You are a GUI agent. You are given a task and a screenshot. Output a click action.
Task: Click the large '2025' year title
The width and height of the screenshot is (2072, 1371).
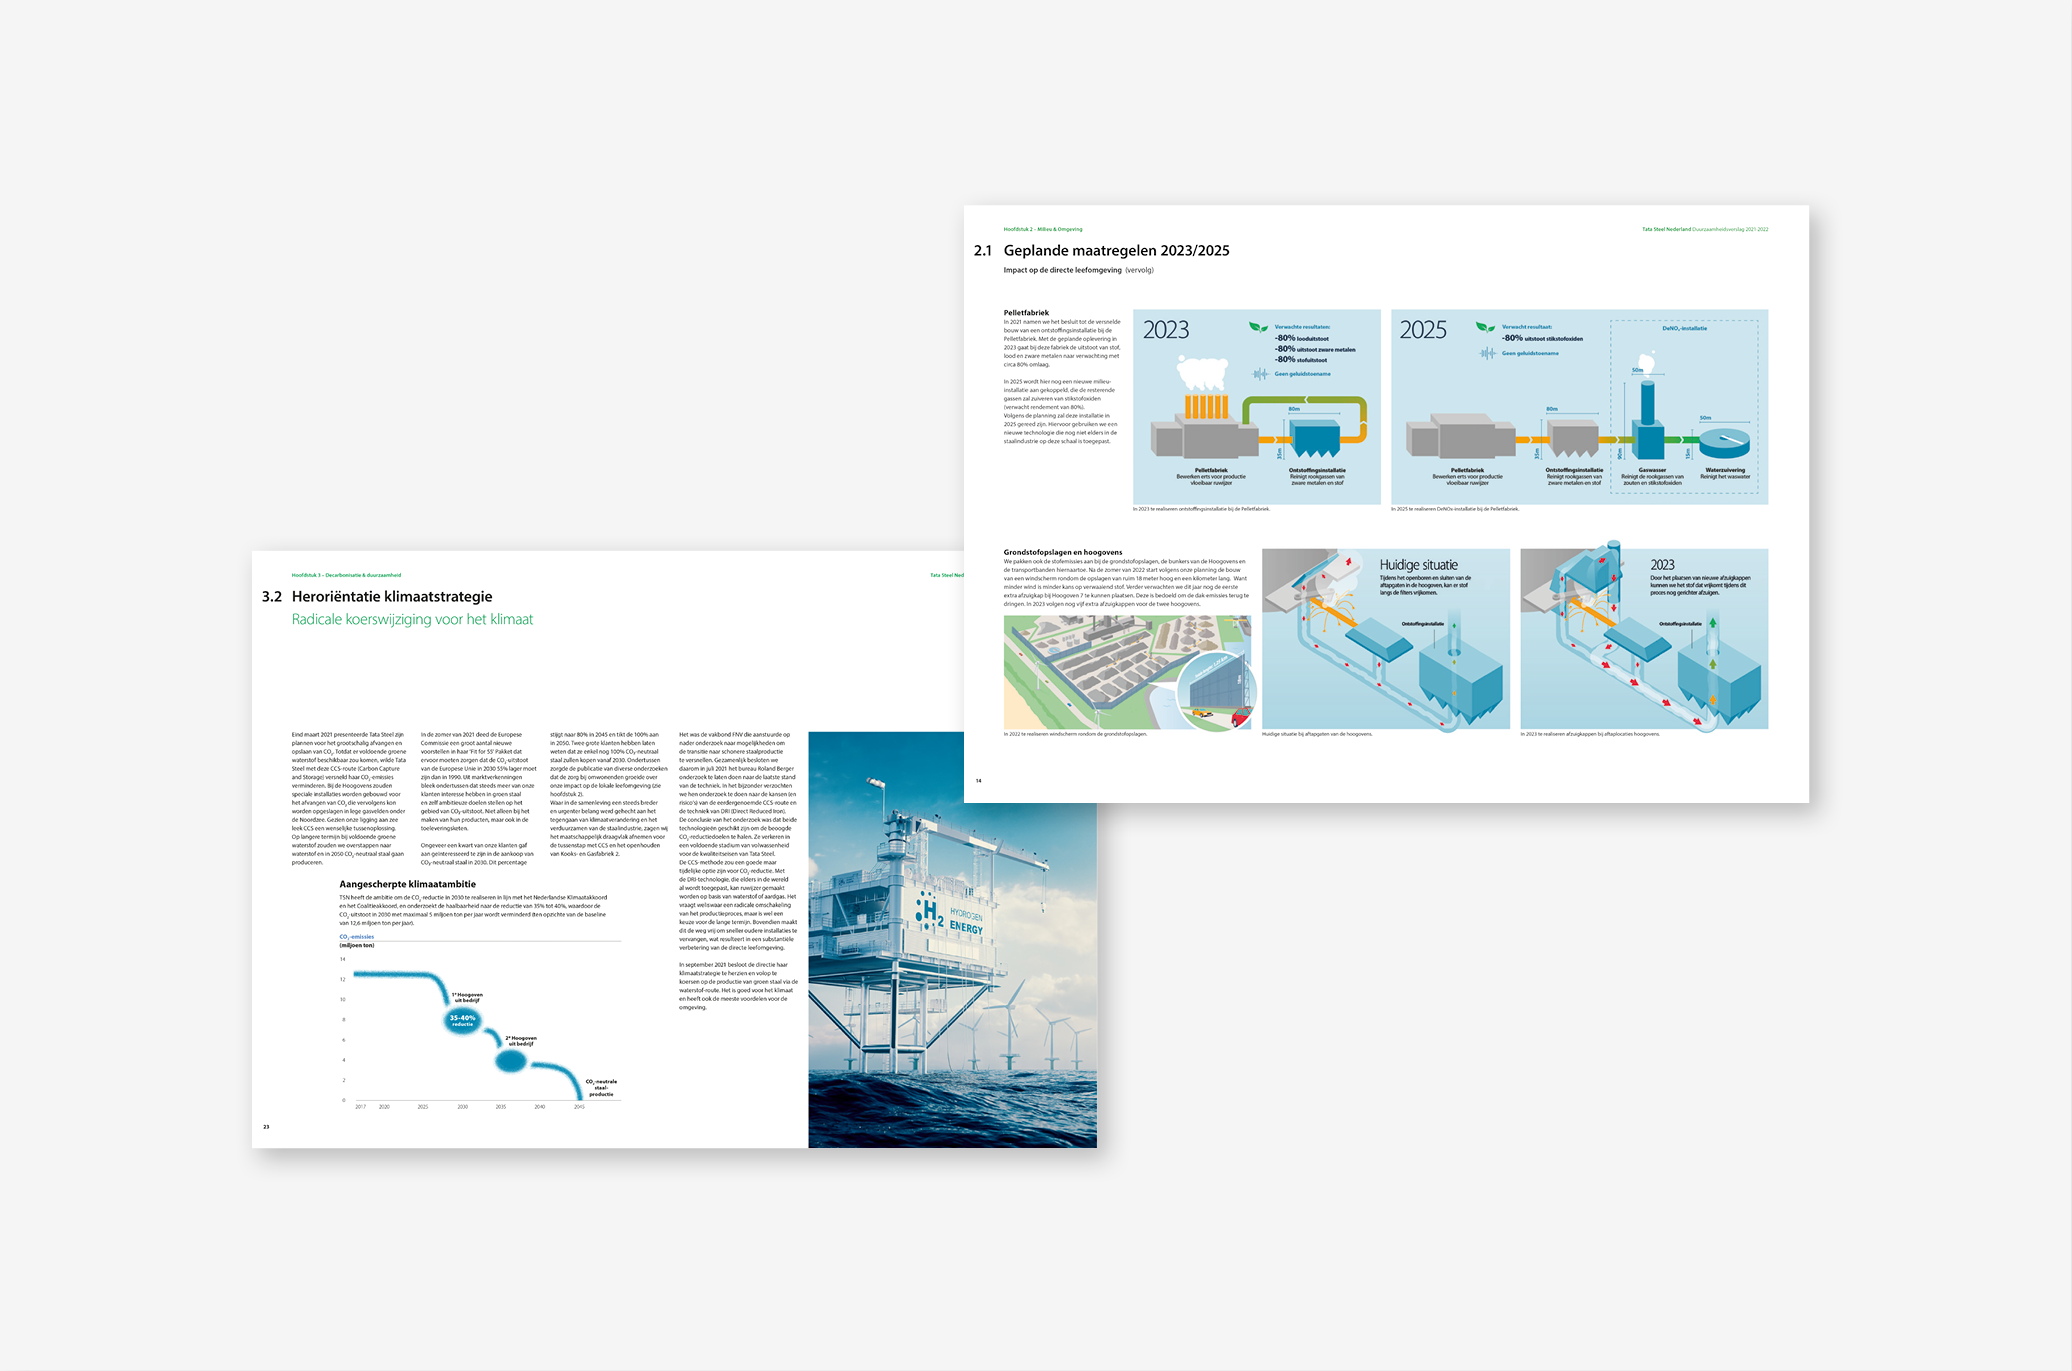(1423, 330)
